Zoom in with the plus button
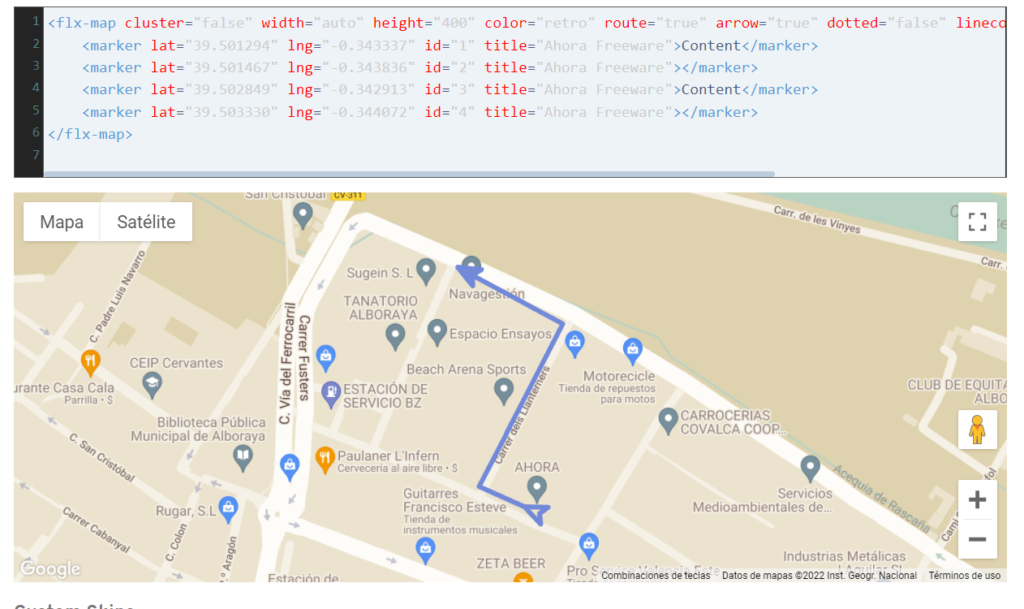This screenshot has width=1024, height=609. pyautogui.click(x=977, y=500)
